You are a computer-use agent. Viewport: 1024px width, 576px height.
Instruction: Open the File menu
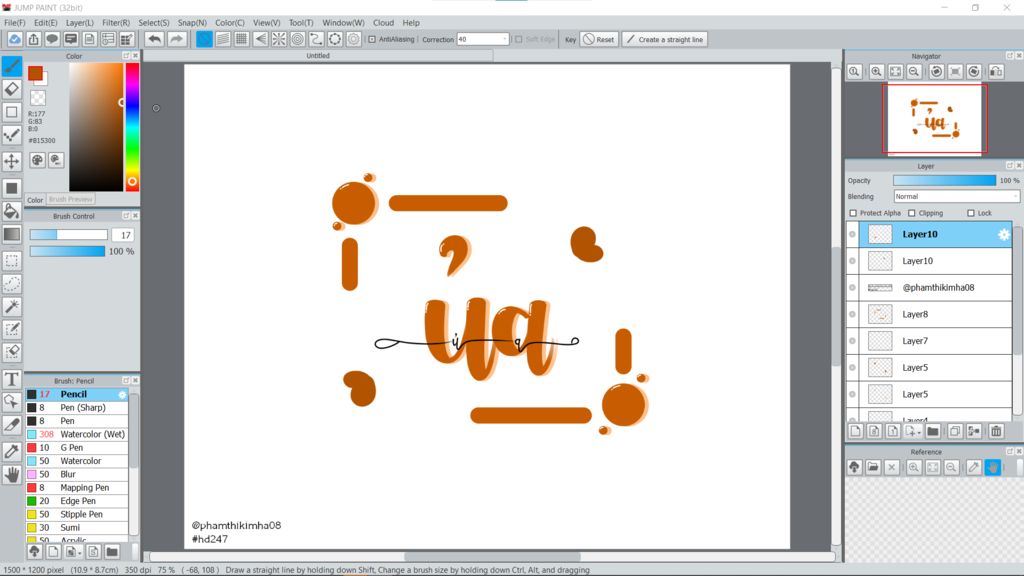(14, 23)
